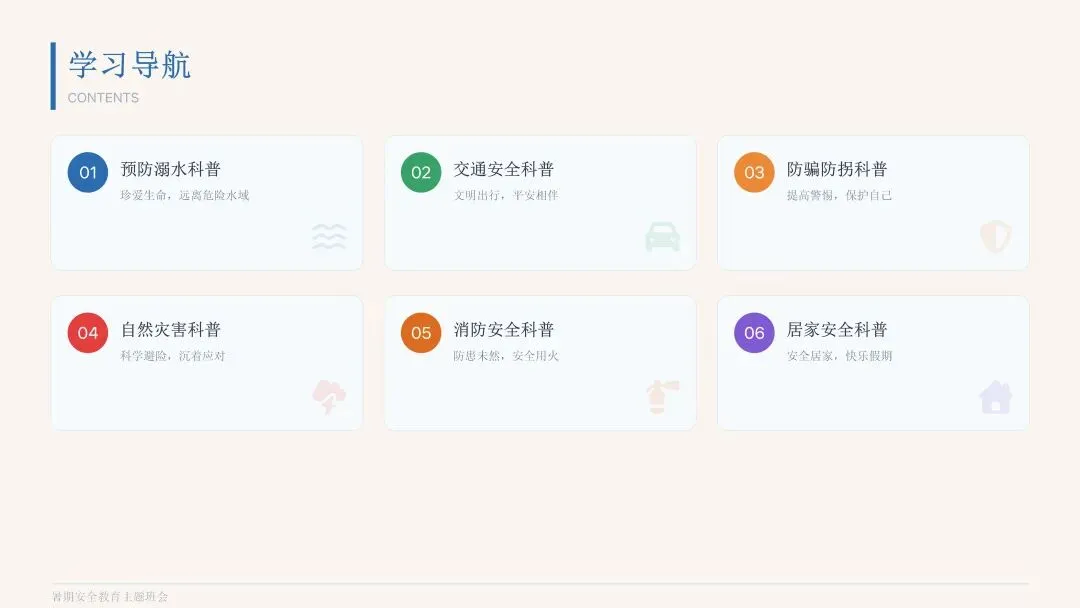
Task: Click the shield icon in anti-fraud card
Action: (995, 236)
